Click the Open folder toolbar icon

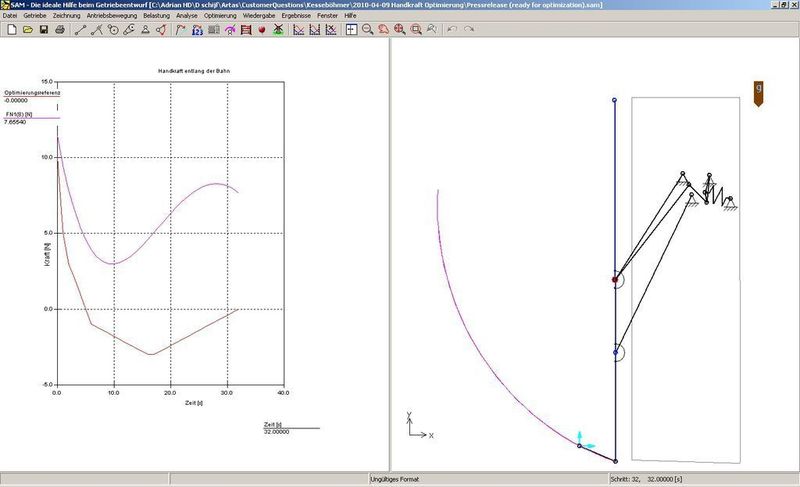(x=27, y=30)
